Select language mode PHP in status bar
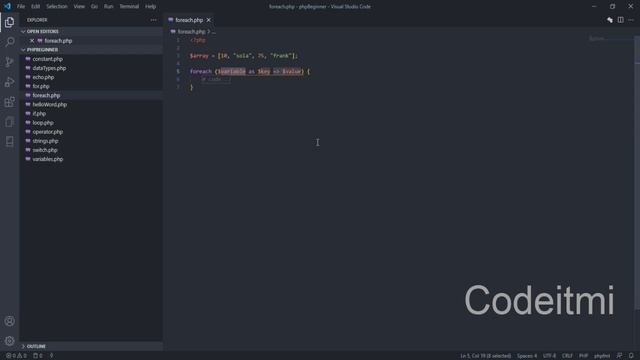This screenshot has width=640, height=360. pos(584,356)
